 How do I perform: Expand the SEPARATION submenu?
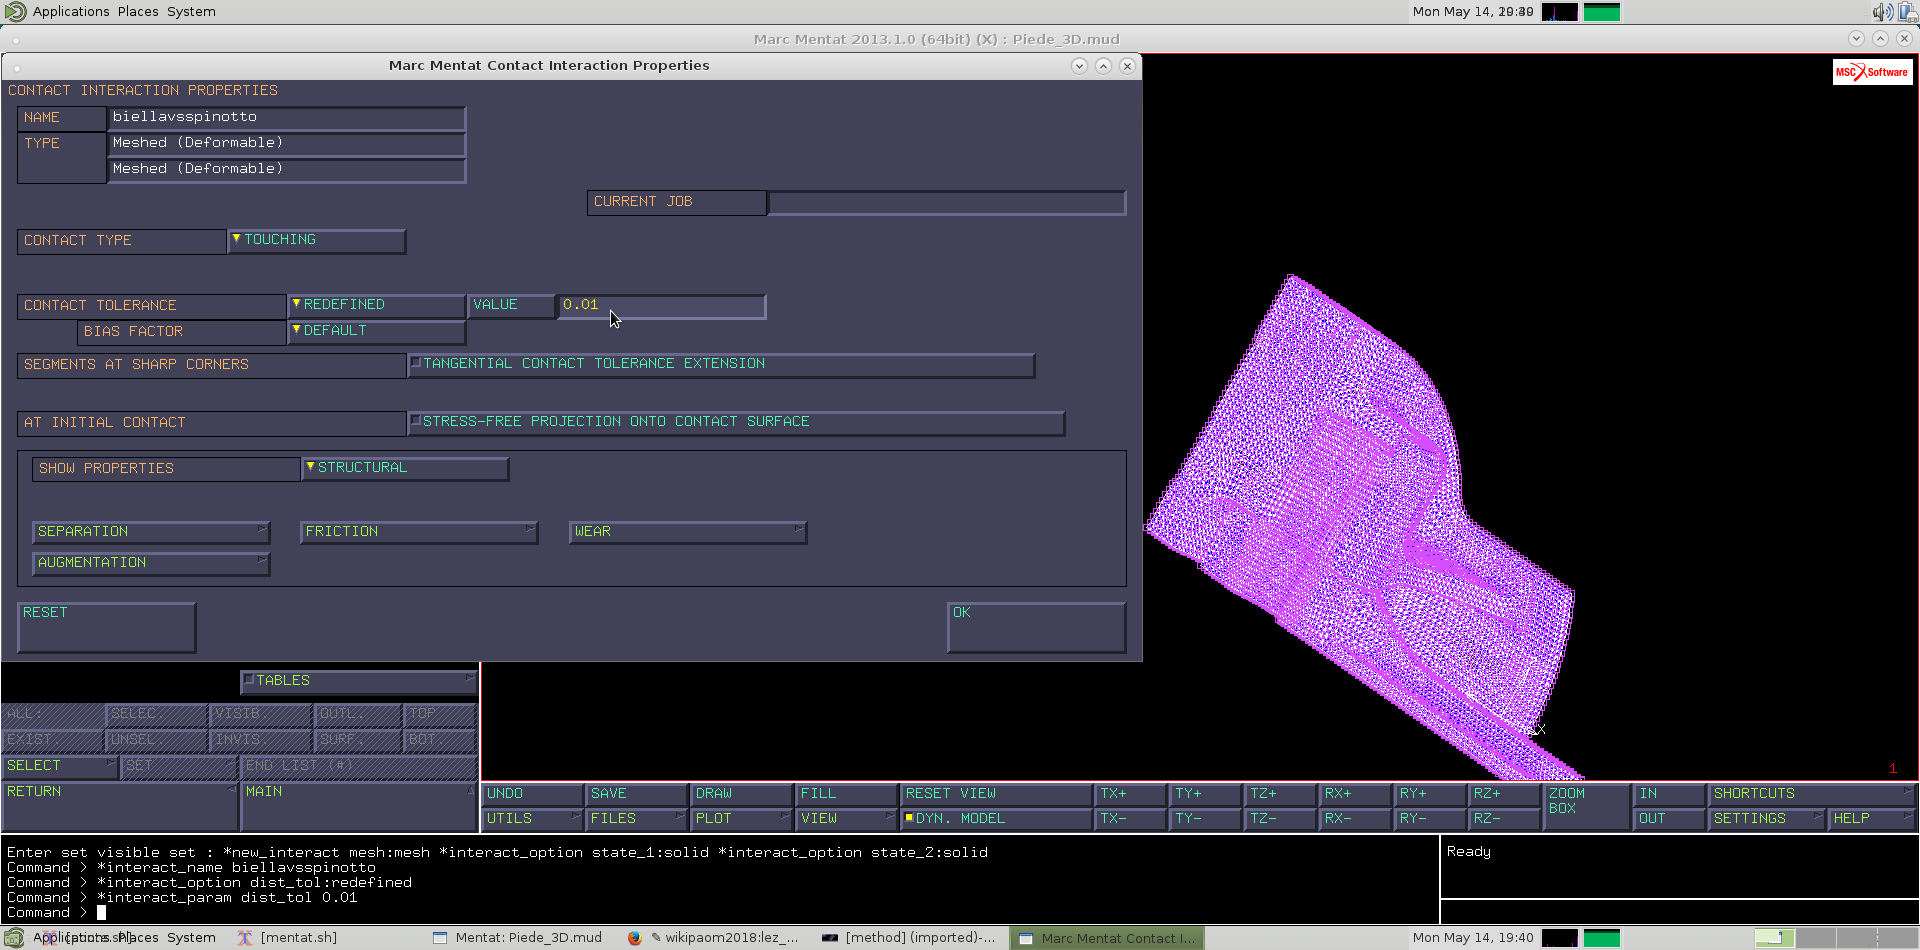pyautogui.click(x=151, y=532)
